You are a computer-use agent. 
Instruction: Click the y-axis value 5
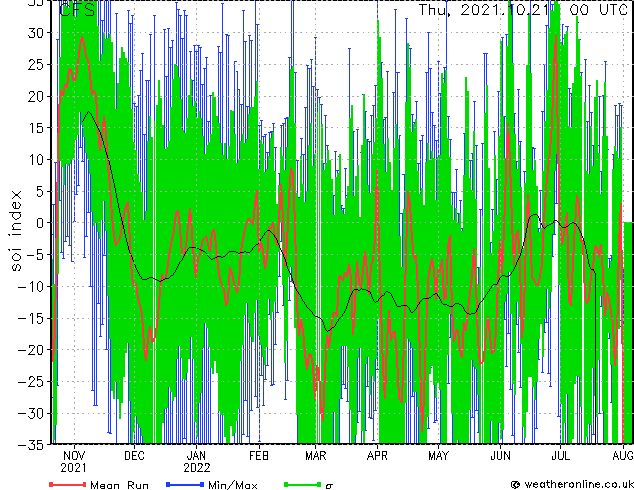40,191
